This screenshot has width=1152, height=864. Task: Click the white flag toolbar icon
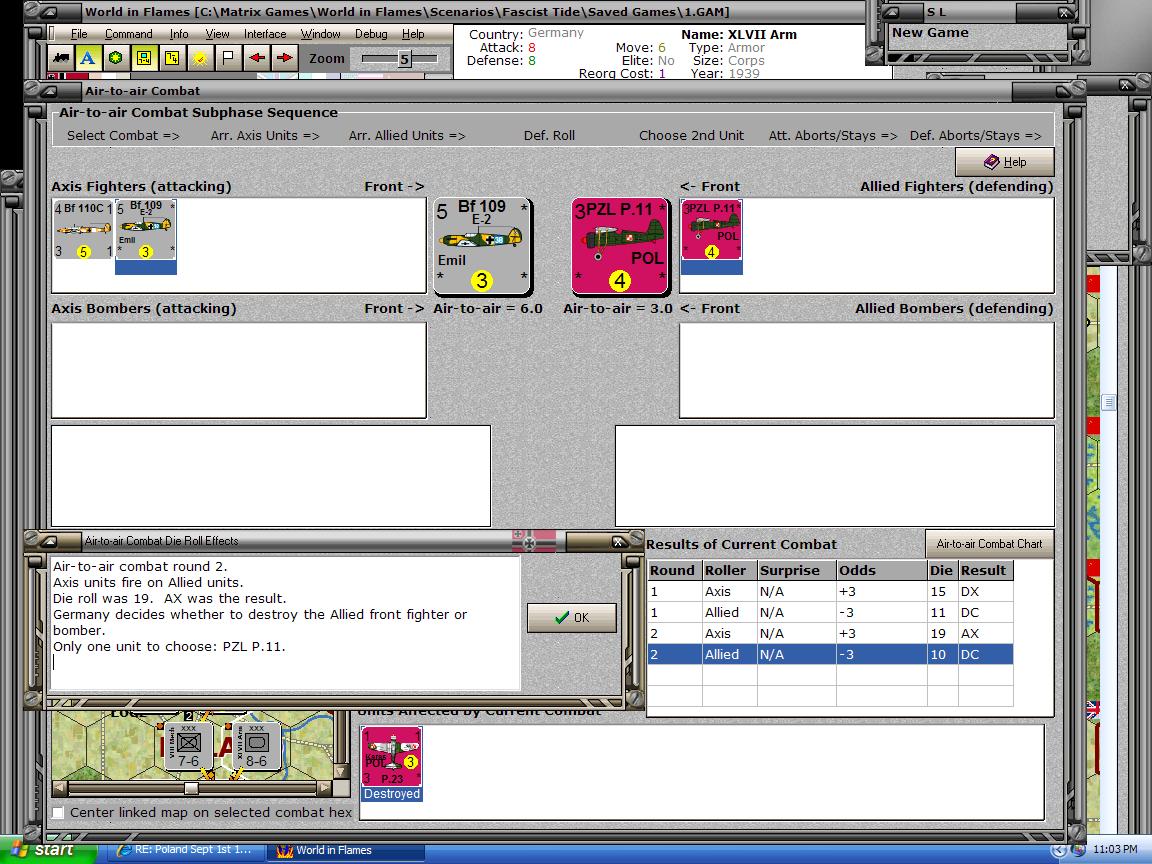click(228, 57)
